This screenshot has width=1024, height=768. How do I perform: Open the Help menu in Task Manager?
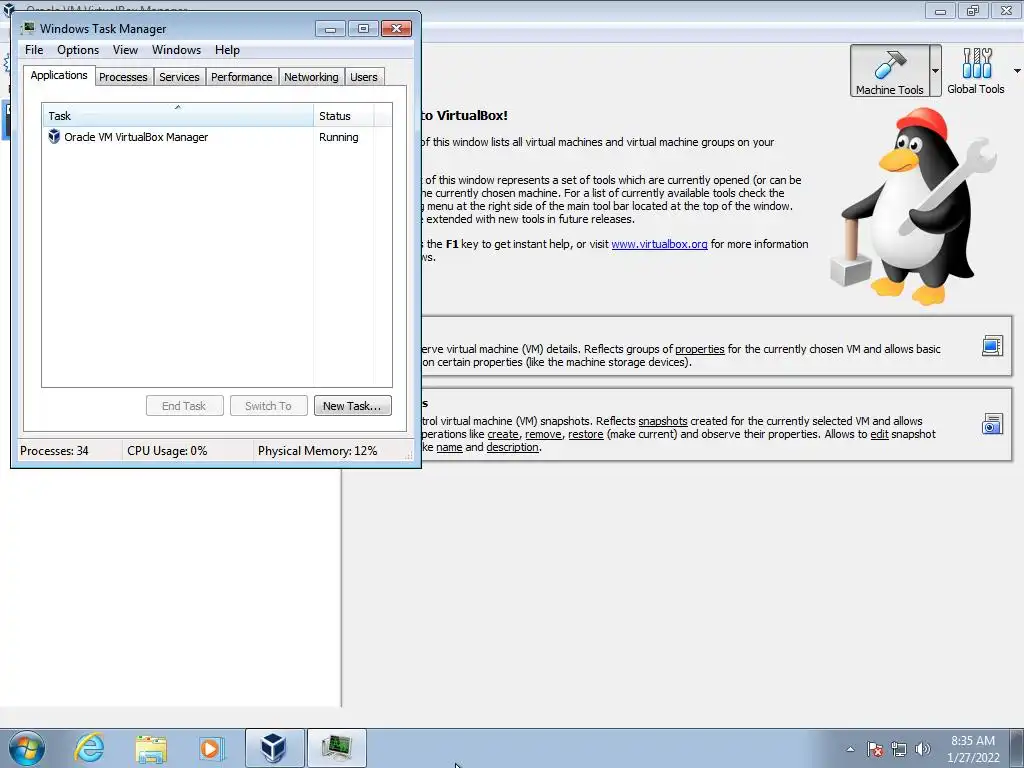click(227, 50)
